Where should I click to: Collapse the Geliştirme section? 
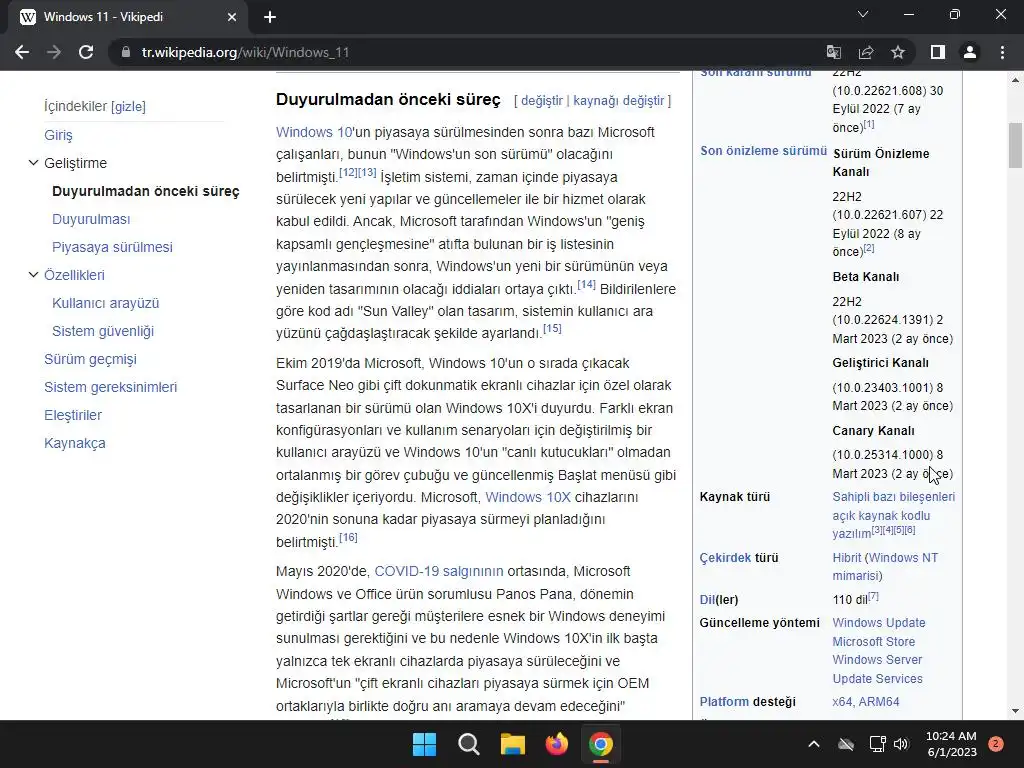pos(33,163)
